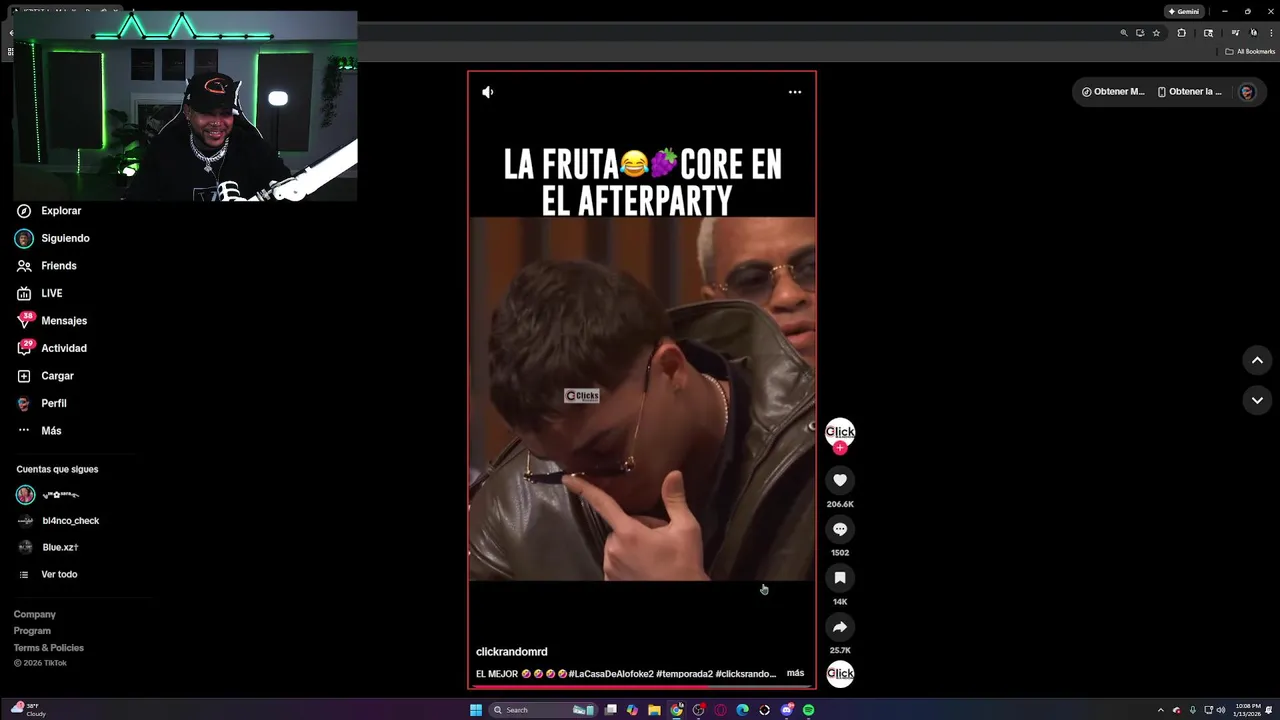Open Discord from the taskbar

(787, 710)
